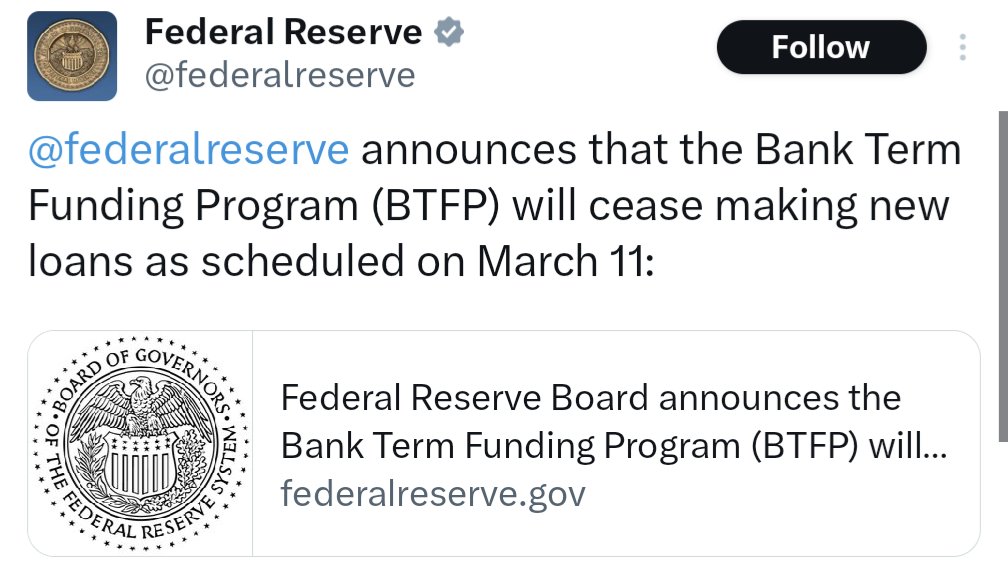
Task: Click the Federal Reserve display name
Action: click(x=283, y=33)
